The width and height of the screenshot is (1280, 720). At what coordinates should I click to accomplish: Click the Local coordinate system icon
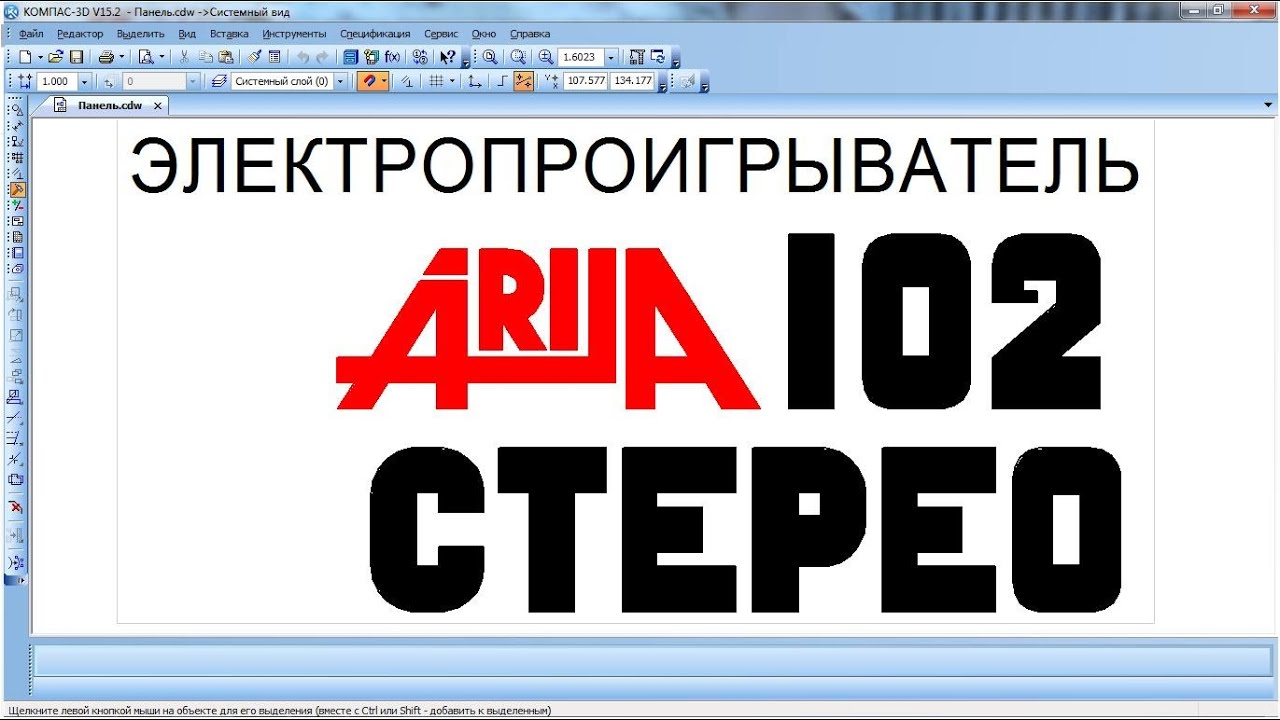click(x=475, y=82)
